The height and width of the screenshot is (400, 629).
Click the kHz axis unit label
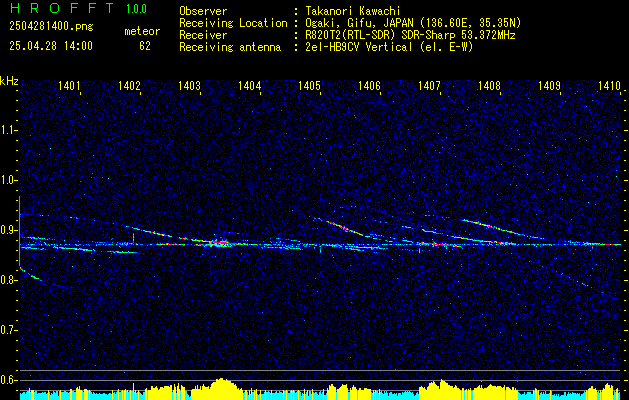click(9, 81)
